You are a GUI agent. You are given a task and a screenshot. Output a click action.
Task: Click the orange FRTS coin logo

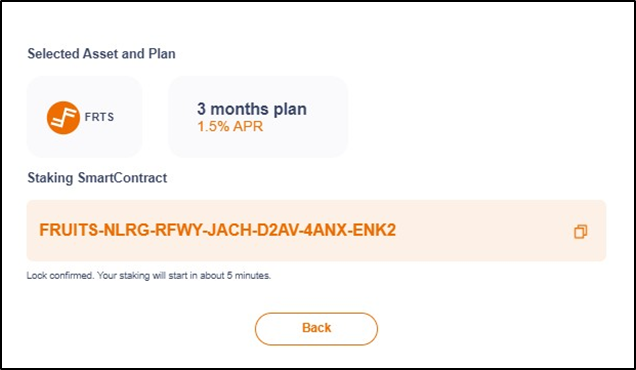(63, 118)
